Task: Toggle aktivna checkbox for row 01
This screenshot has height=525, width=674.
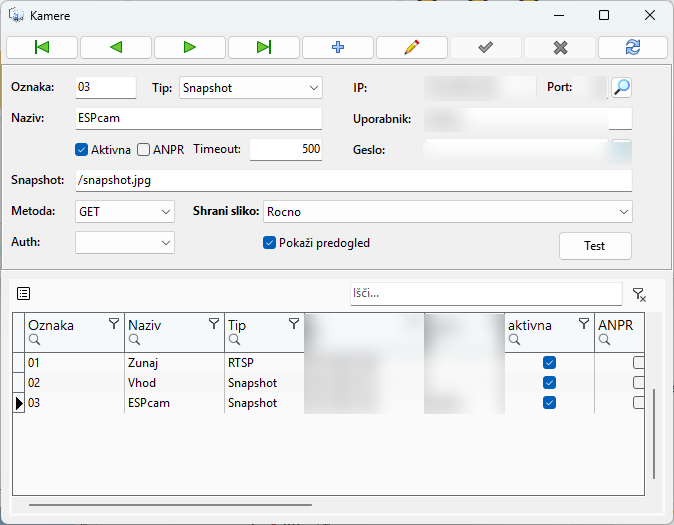Action: point(549,362)
